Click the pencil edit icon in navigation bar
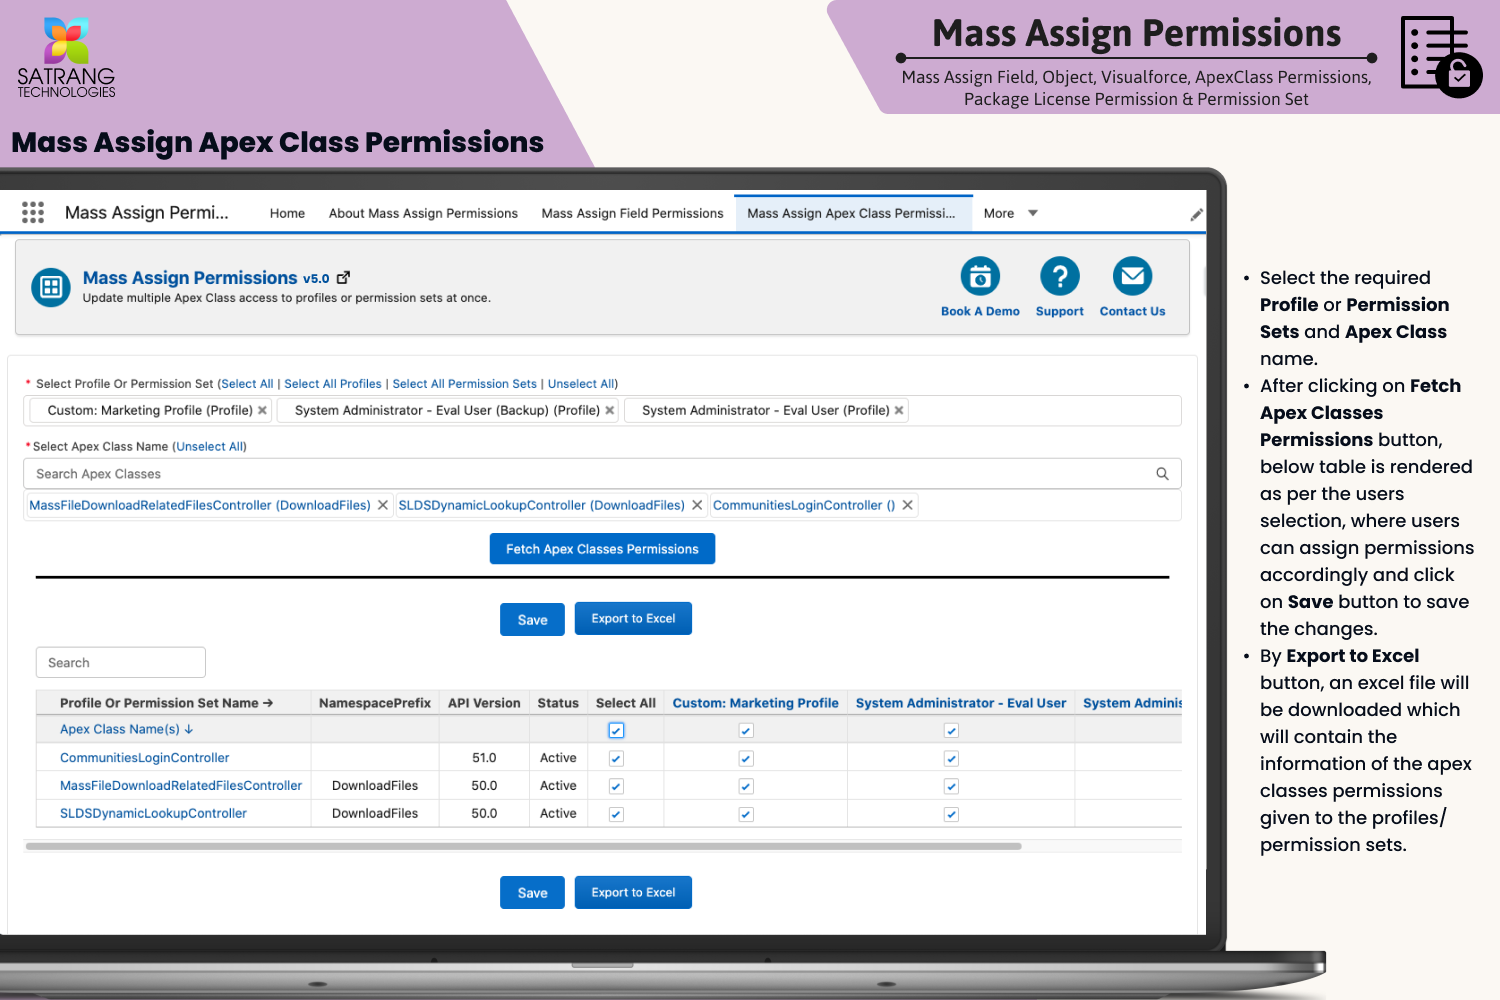Image resolution: width=1500 pixels, height=1000 pixels. point(1196,214)
